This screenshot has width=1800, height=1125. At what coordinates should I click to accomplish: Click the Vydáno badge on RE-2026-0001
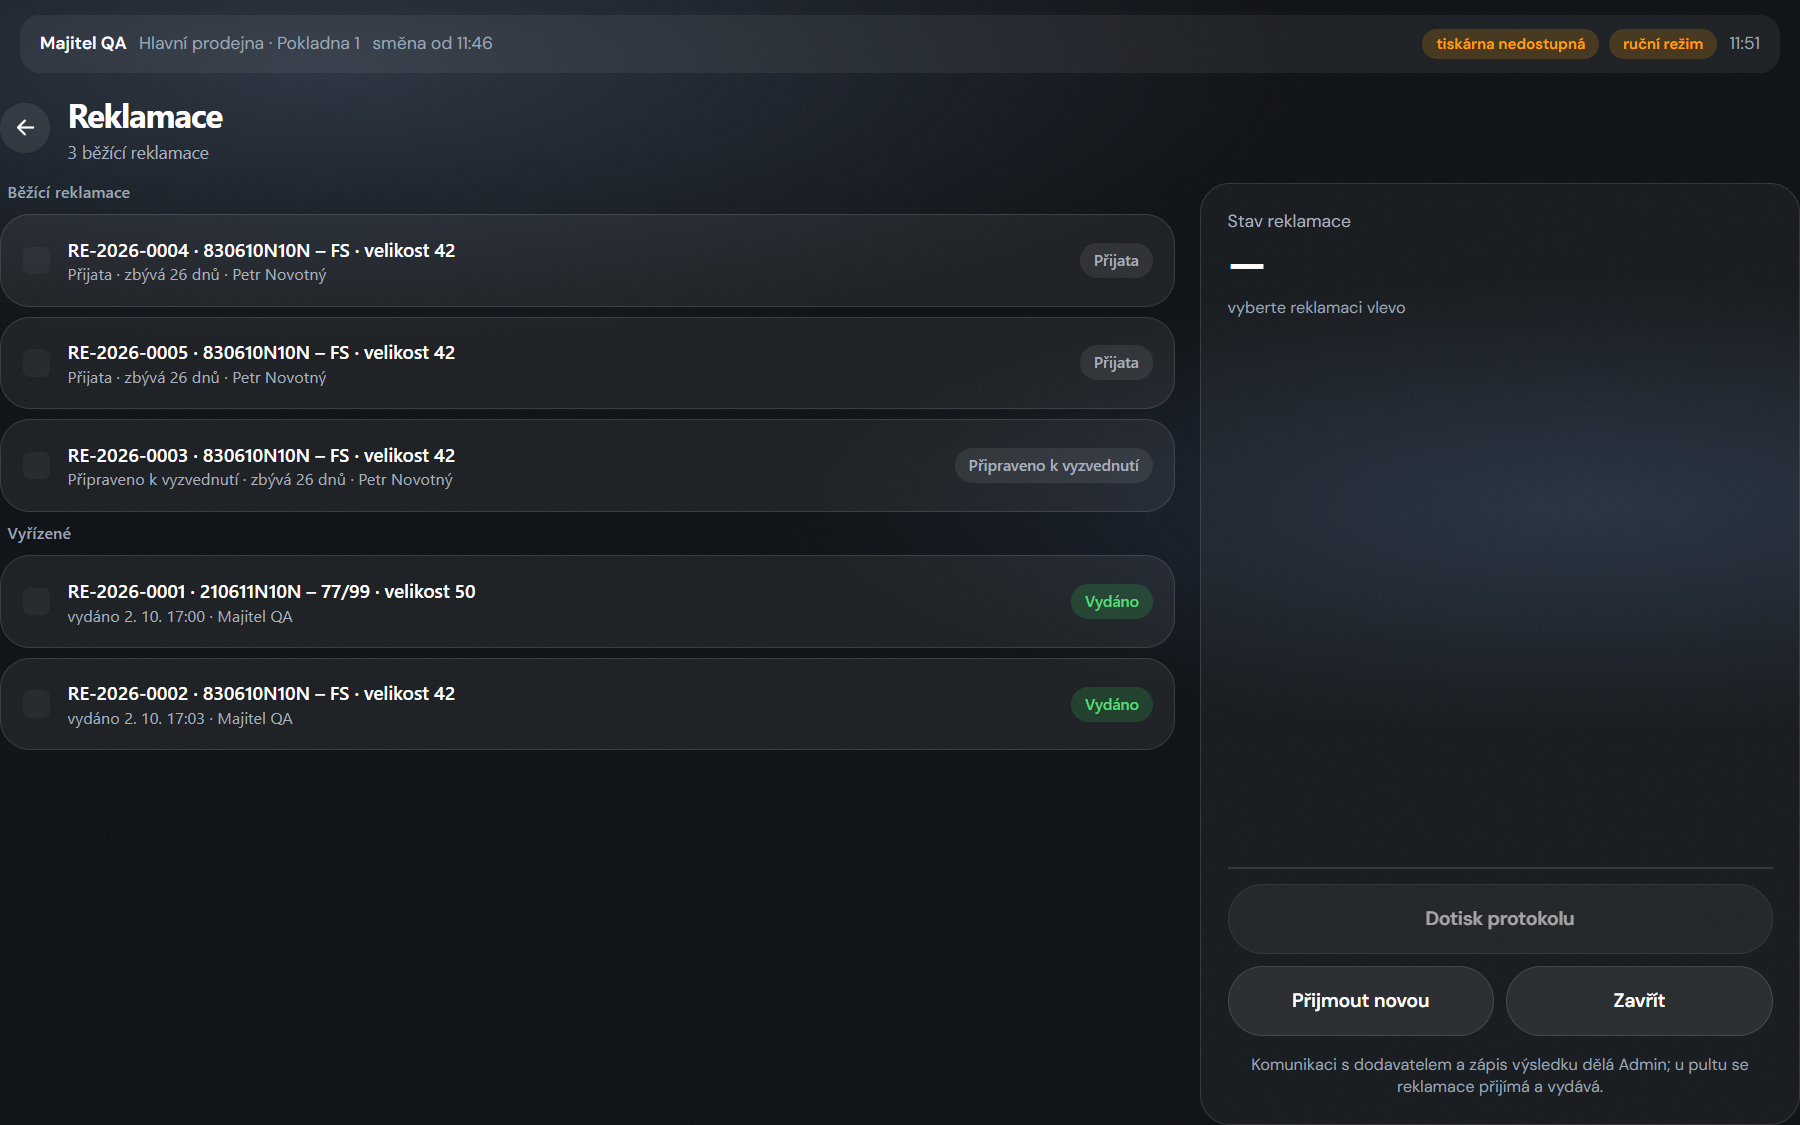[1112, 602]
